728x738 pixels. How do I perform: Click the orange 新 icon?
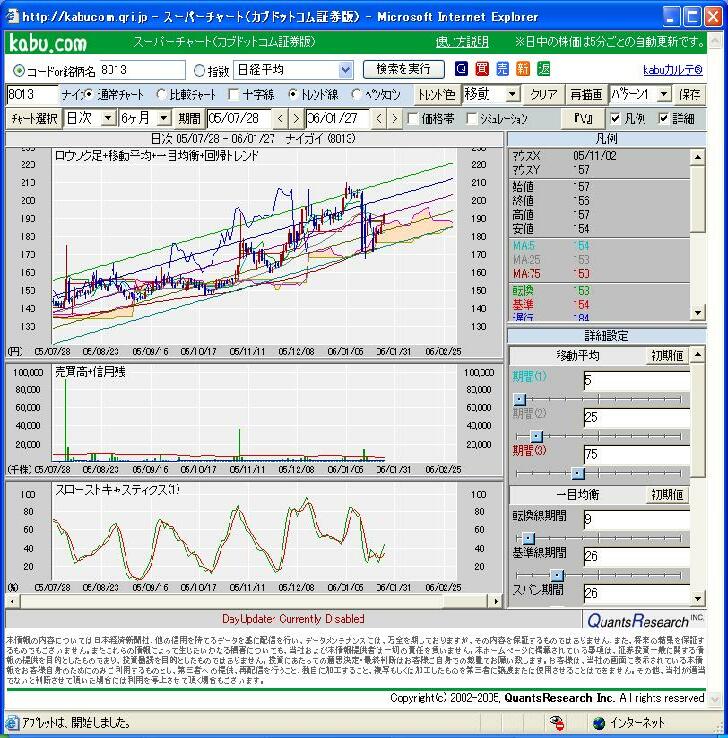click(x=523, y=69)
